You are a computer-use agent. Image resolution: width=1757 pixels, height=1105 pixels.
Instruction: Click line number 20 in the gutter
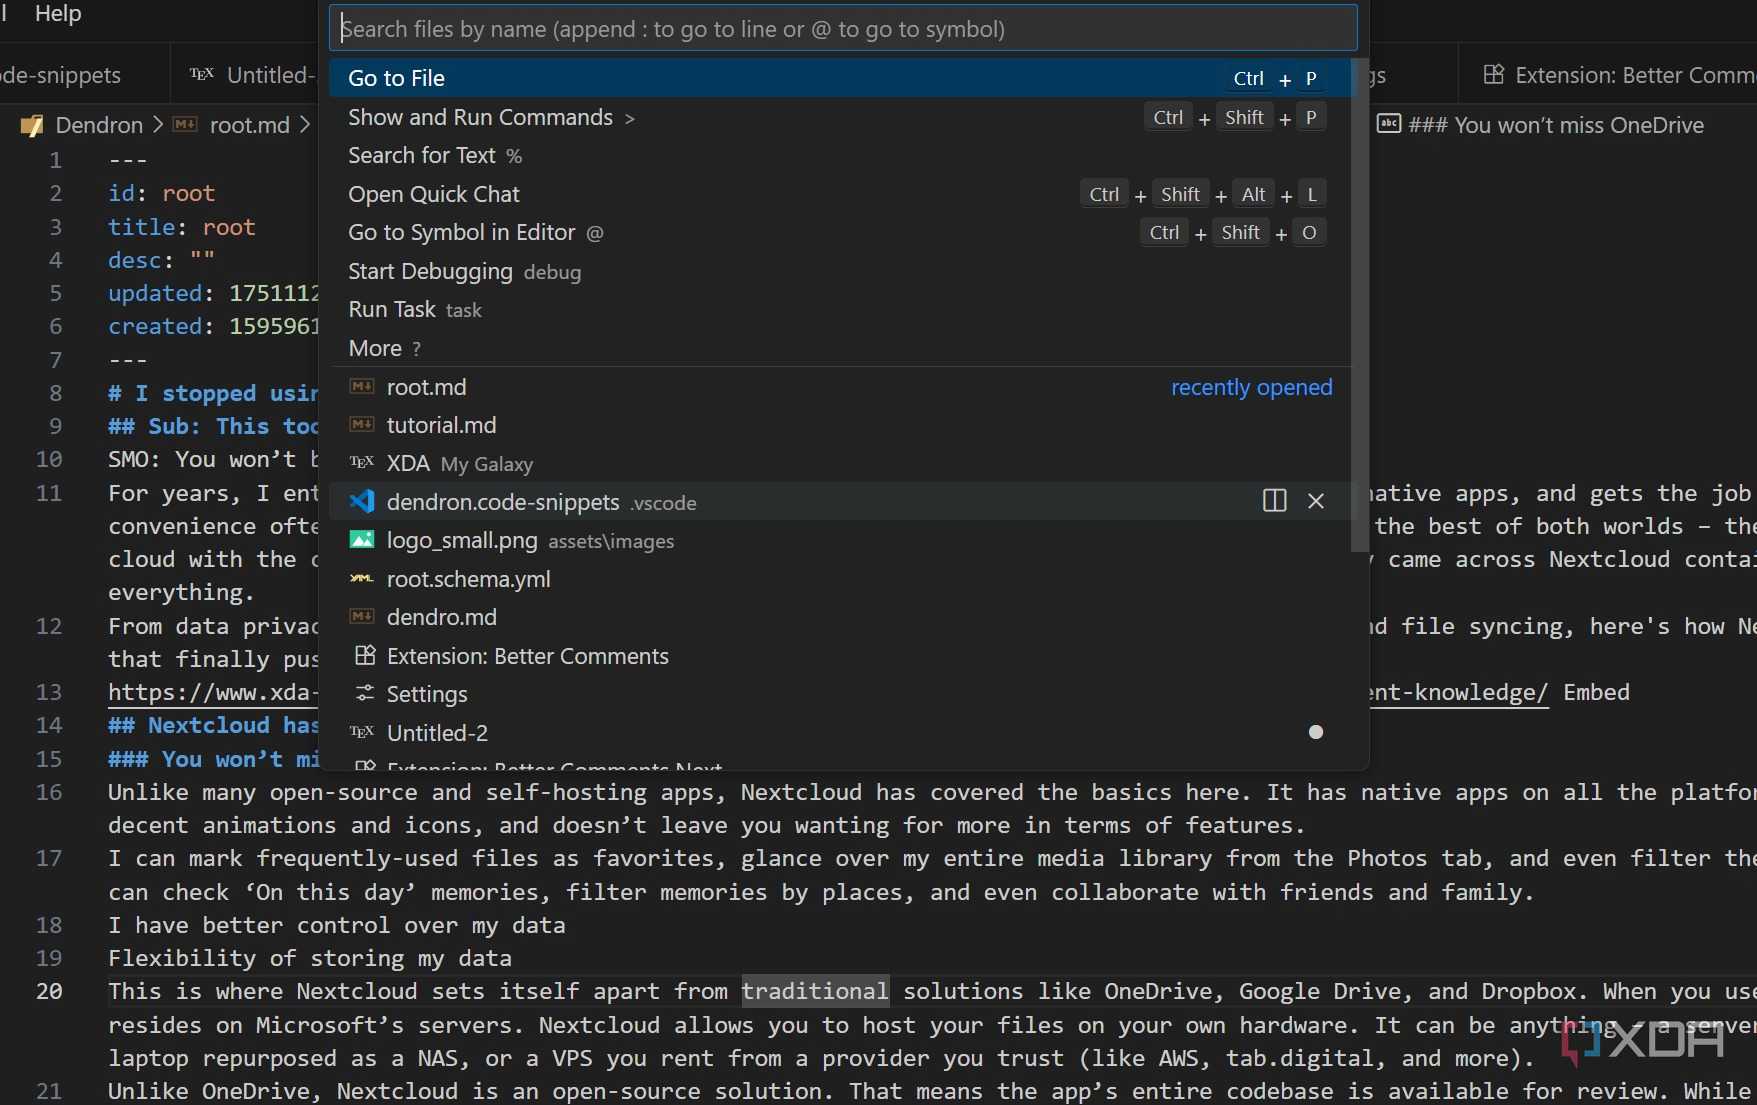(x=49, y=991)
